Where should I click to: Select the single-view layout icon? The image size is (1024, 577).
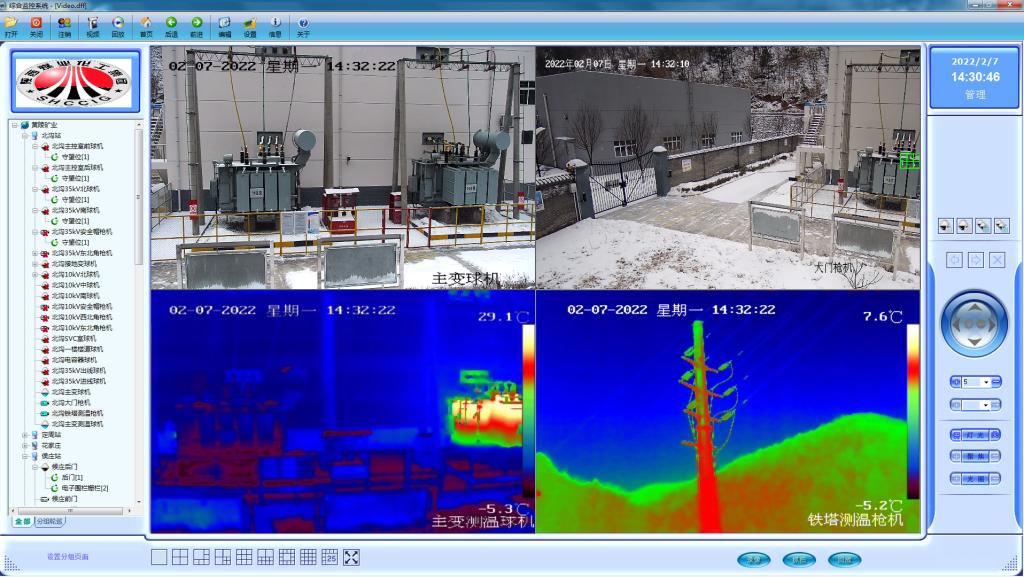(x=158, y=557)
